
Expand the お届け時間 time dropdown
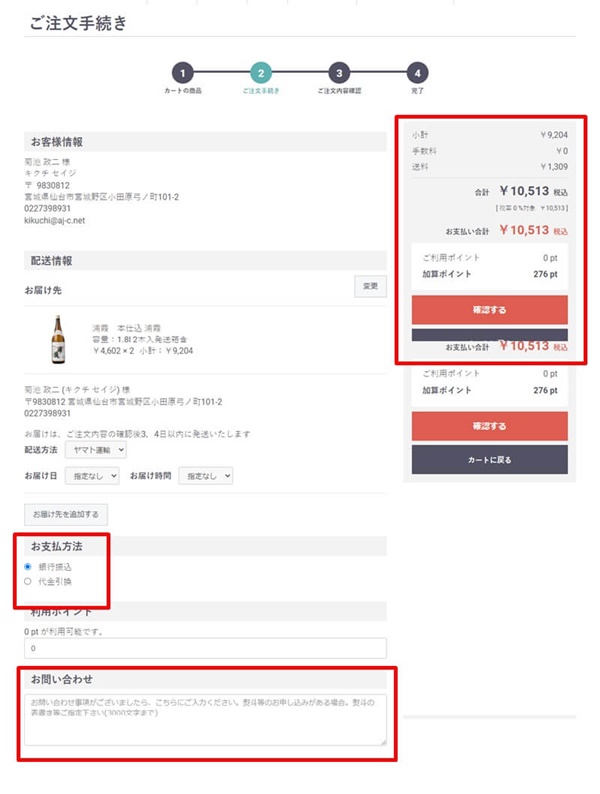click(205, 477)
